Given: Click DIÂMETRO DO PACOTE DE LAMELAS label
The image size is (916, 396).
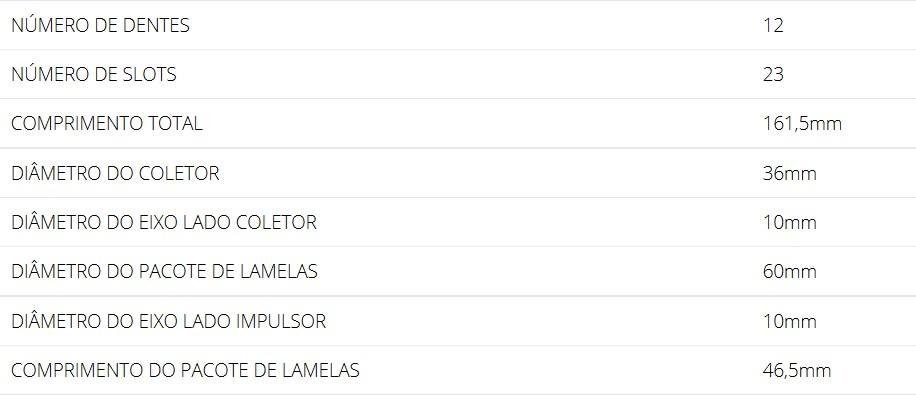Looking at the screenshot, I should coord(164,271).
